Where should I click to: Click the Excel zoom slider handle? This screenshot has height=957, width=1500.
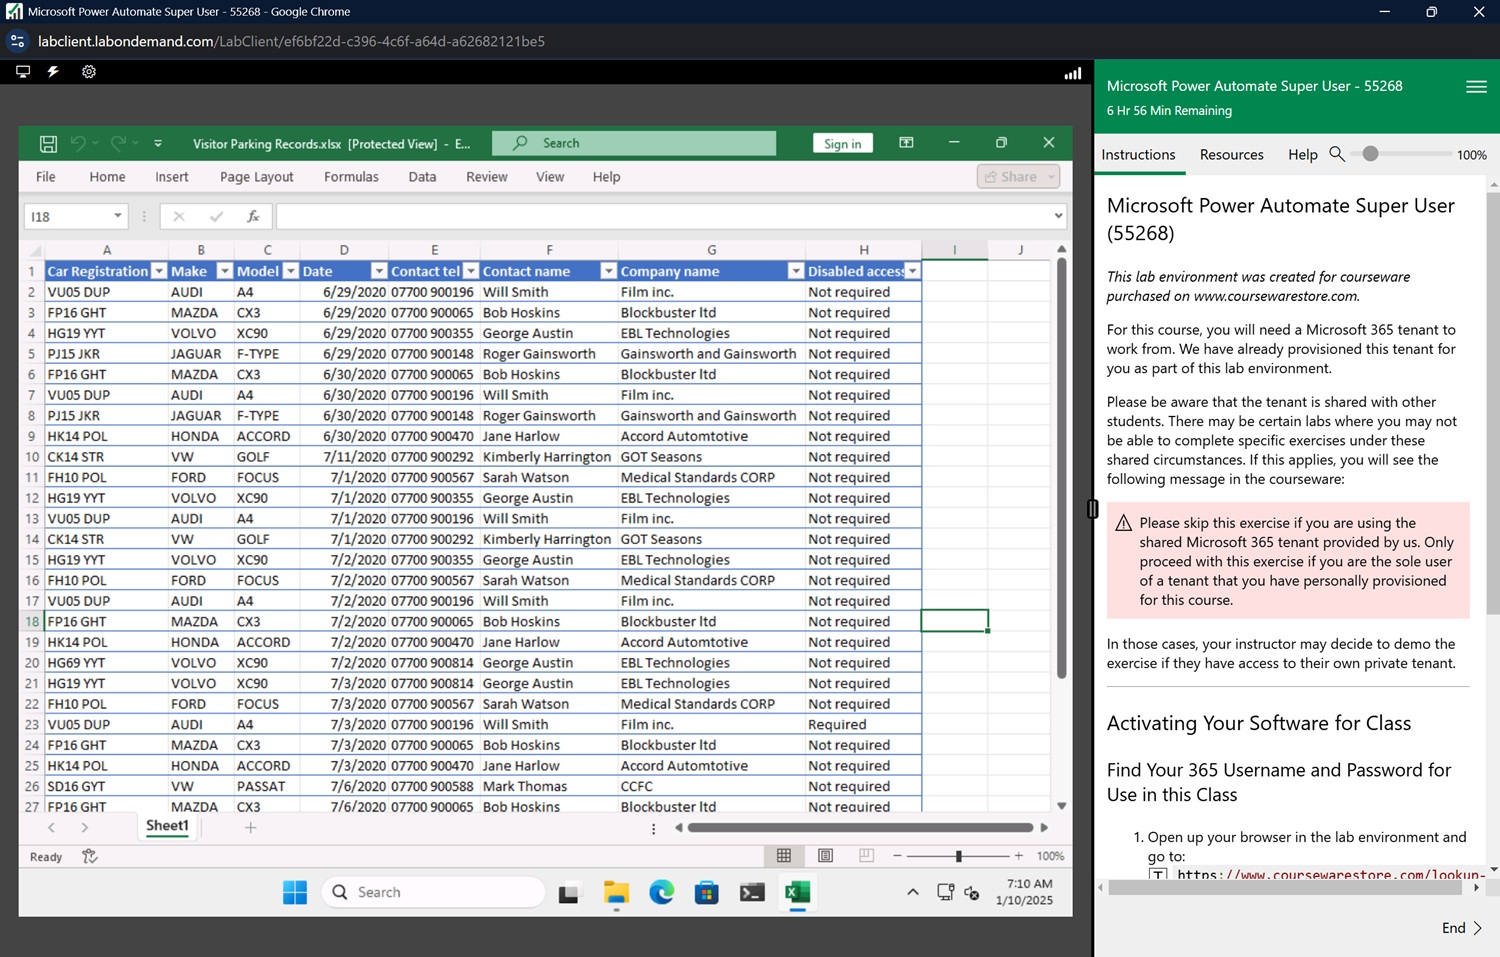(958, 856)
